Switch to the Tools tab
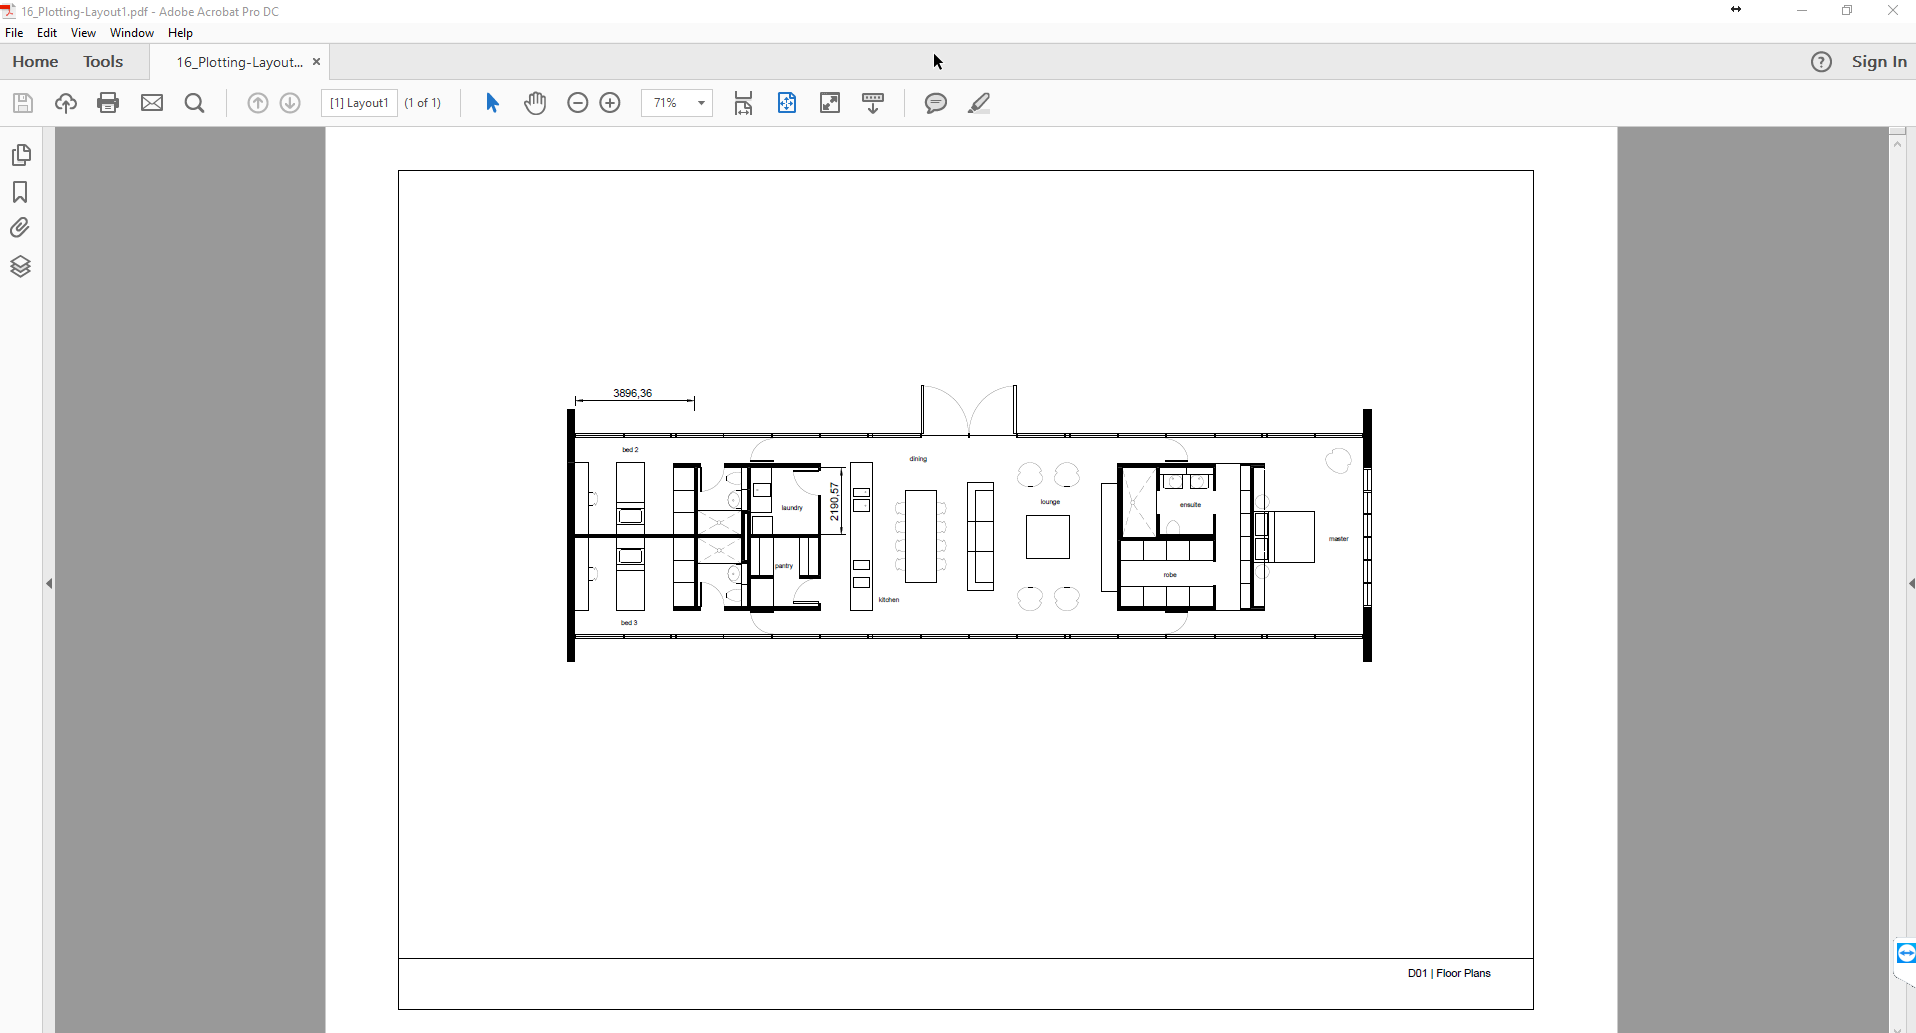 coord(103,61)
